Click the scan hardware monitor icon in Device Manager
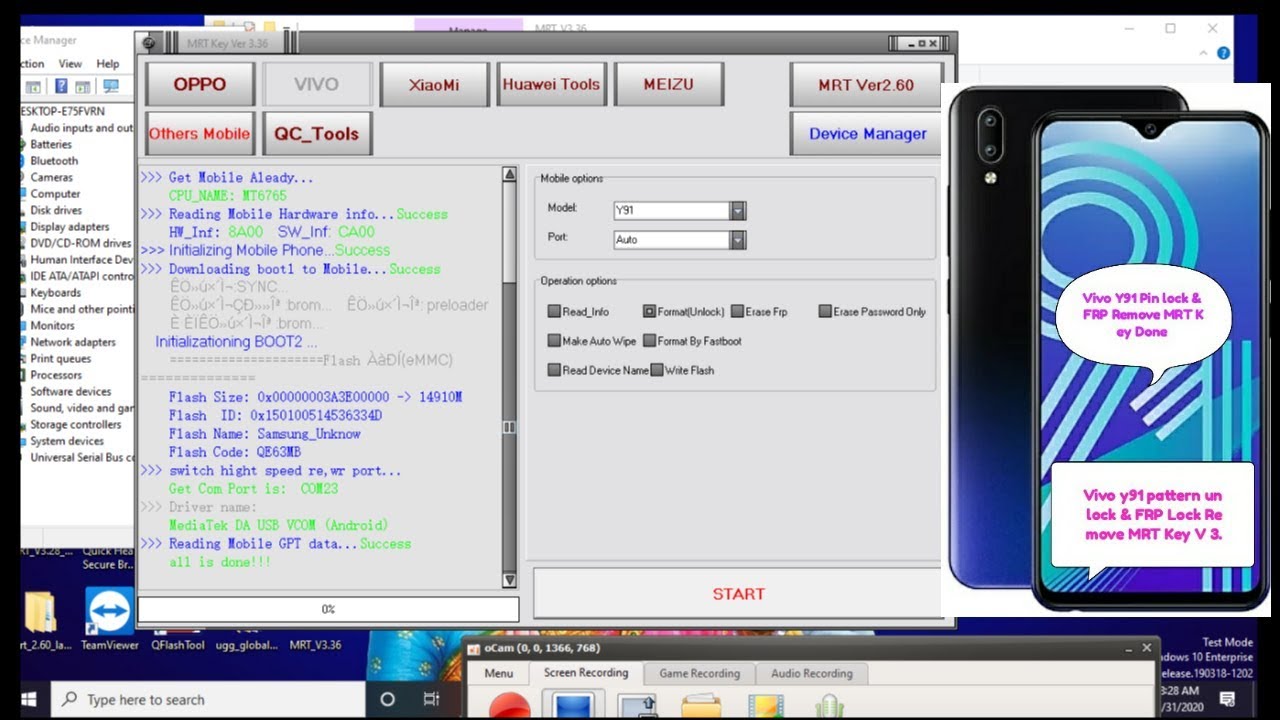The width and height of the screenshot is (1280, 720). coord(110,87)
